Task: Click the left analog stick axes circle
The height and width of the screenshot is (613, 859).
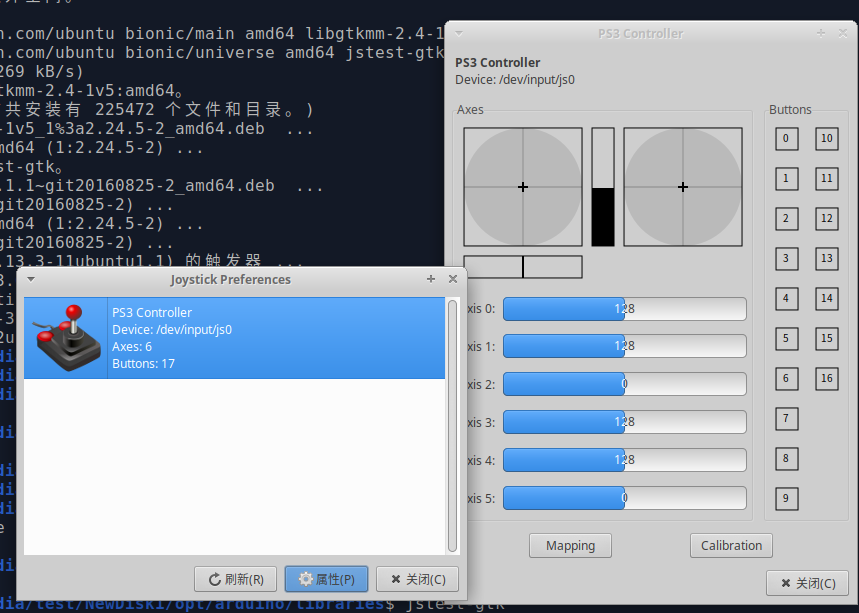Action: pyautogui.click(x=523, y=187)
